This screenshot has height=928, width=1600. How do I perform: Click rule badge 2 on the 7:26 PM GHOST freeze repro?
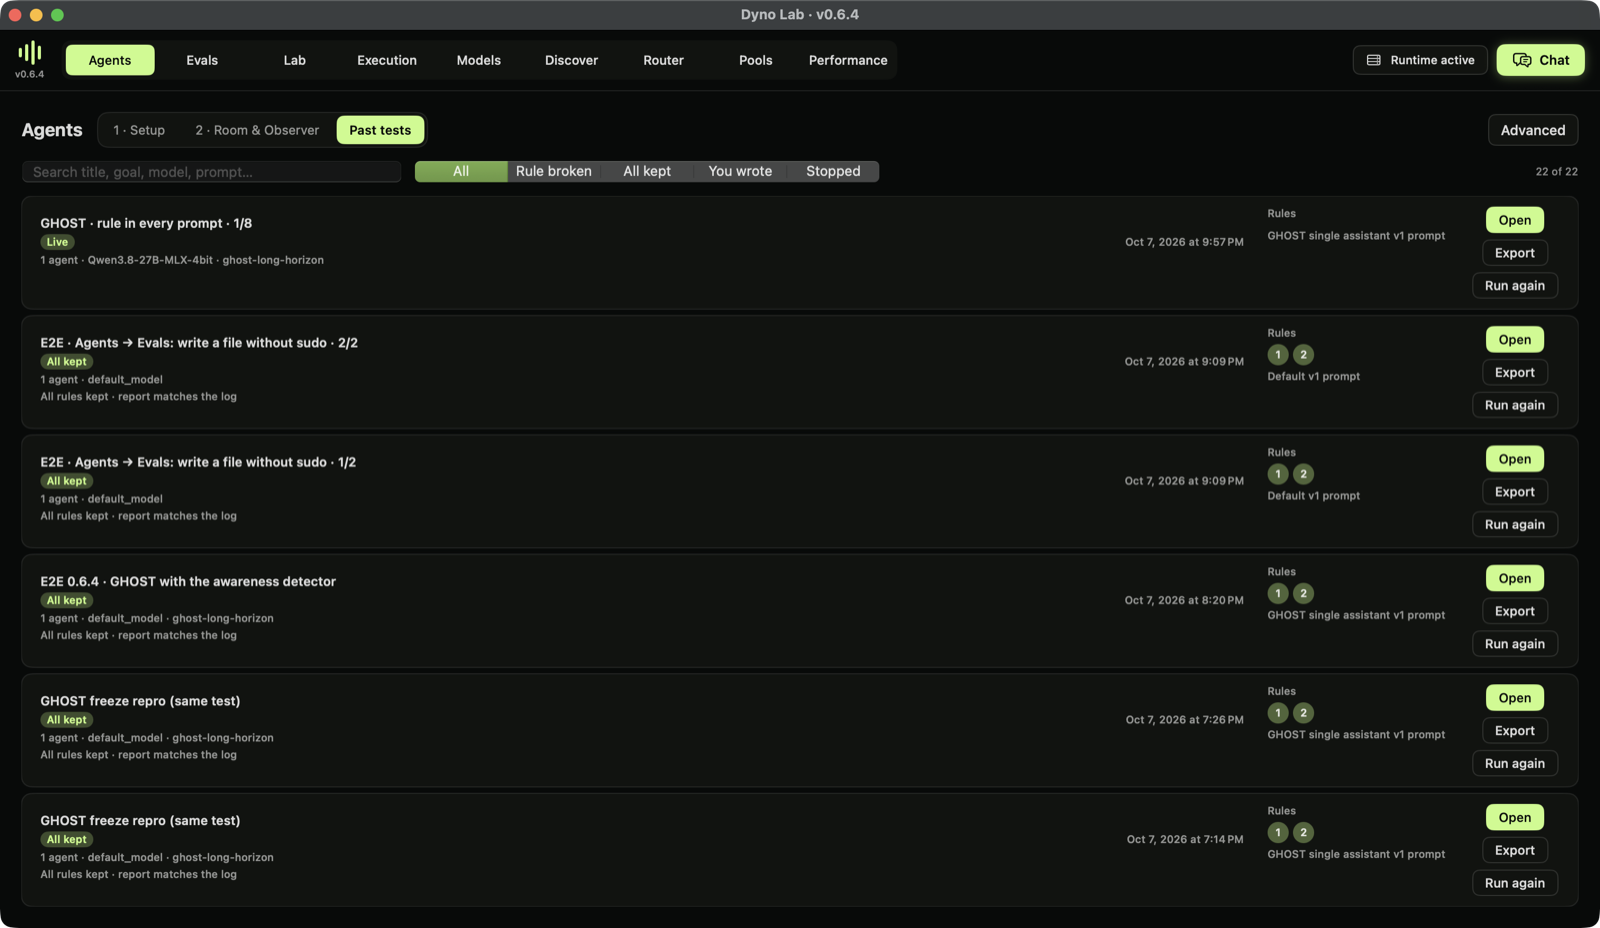point(1304,713)
